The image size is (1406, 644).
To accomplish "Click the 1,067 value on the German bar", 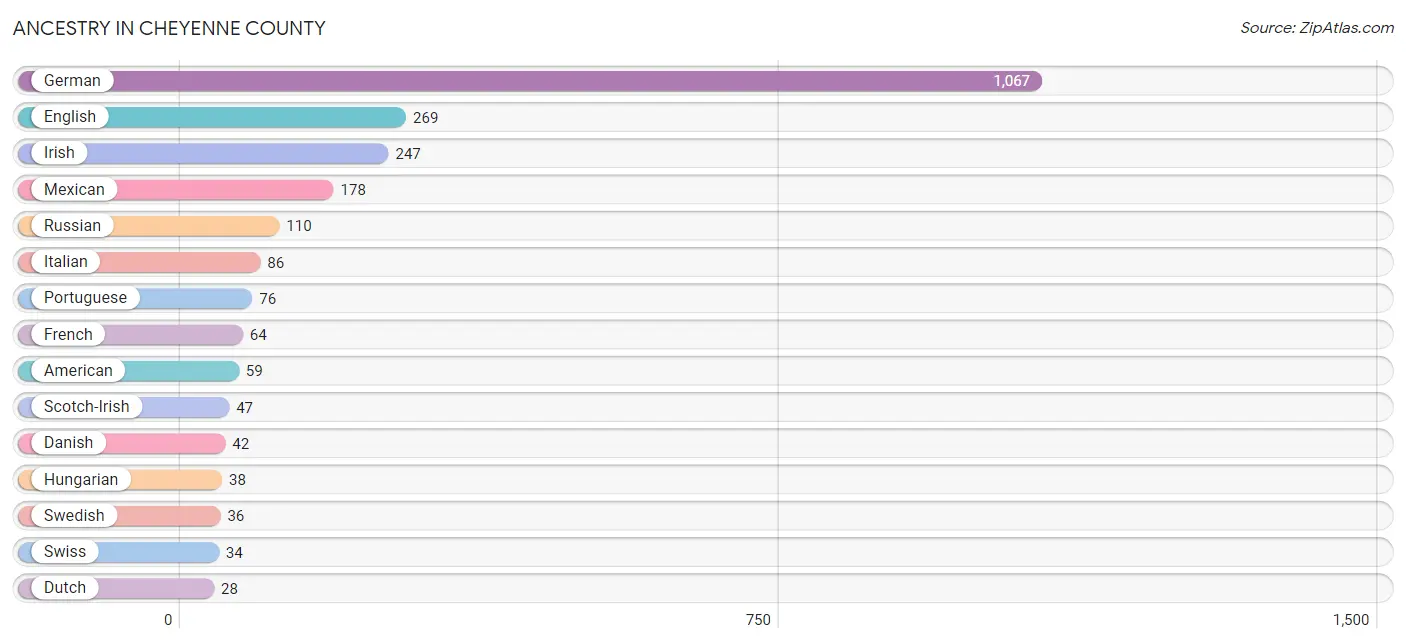I will (x=1011, y=81).
